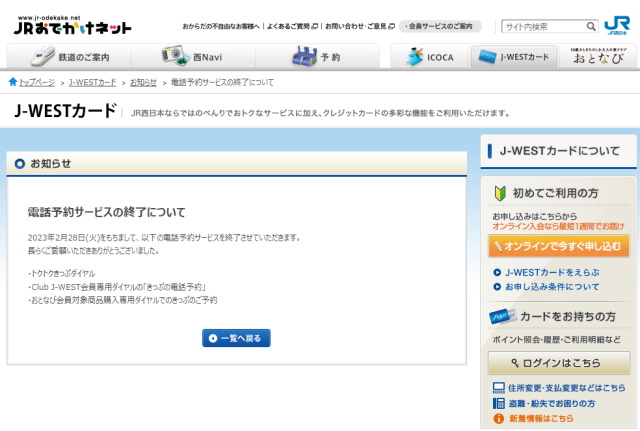
Task: Click the orange info icon beside 新着情報
Action: 499,418
